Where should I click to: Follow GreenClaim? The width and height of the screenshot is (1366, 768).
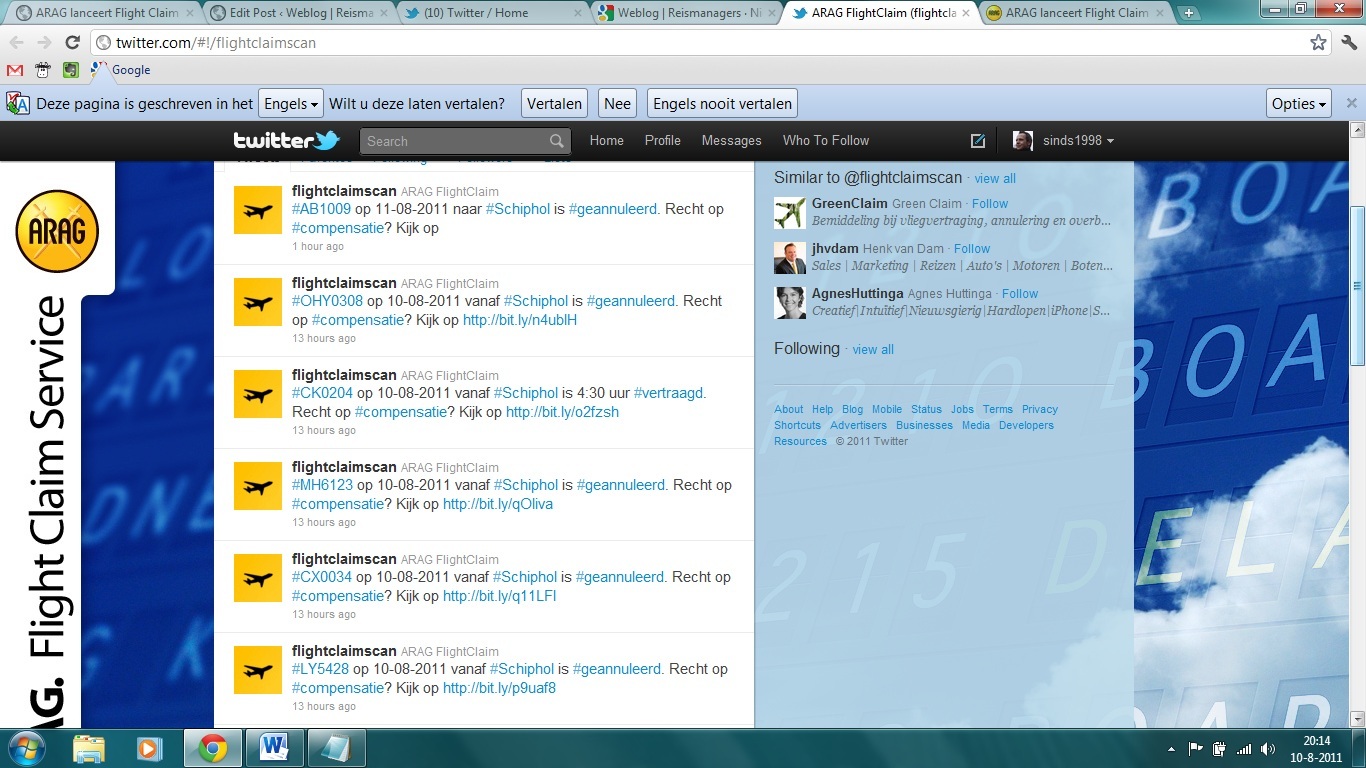(990, 204)
